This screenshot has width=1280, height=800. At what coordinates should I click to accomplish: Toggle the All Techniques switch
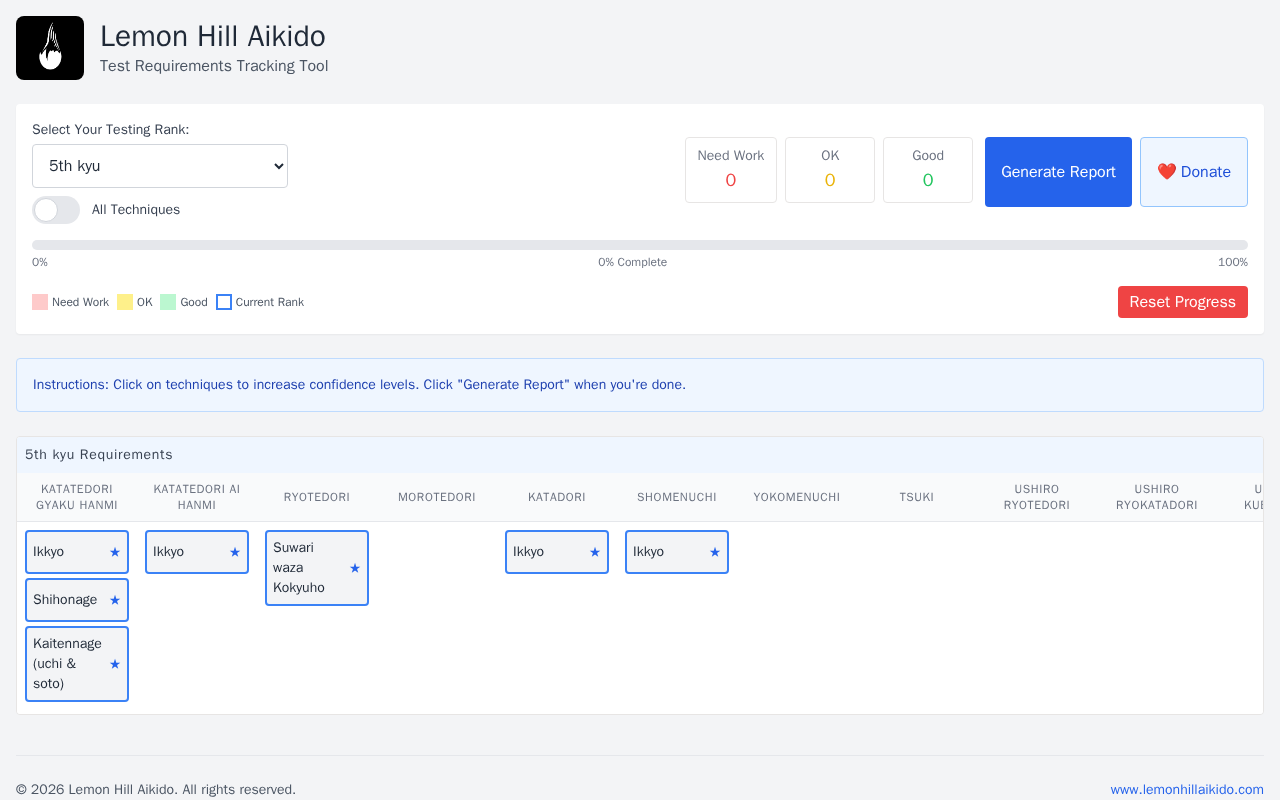56,210
